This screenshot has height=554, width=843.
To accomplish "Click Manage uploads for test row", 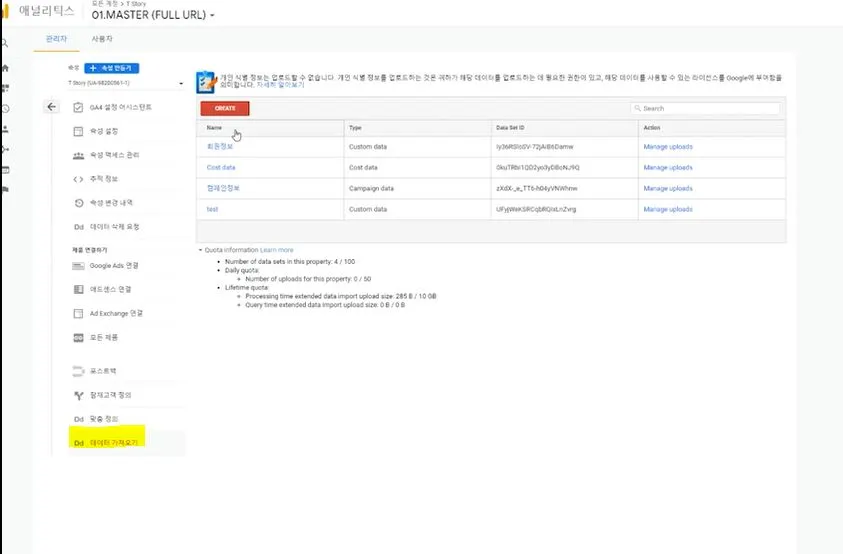I will coord(668,209).
